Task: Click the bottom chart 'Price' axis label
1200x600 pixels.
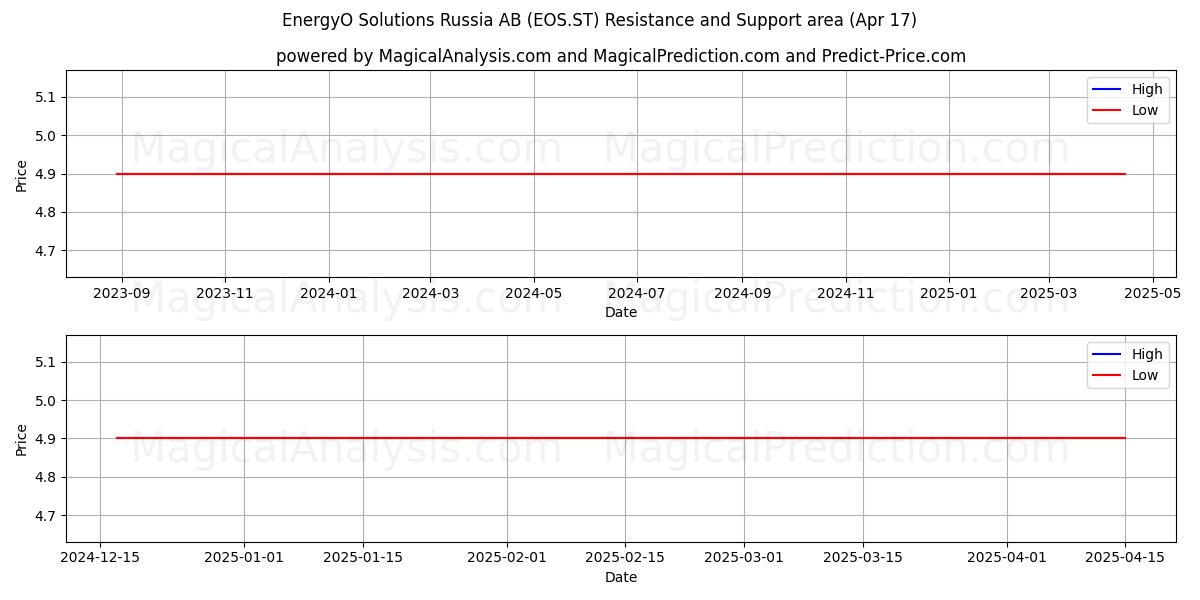Action: click(22, 439)
